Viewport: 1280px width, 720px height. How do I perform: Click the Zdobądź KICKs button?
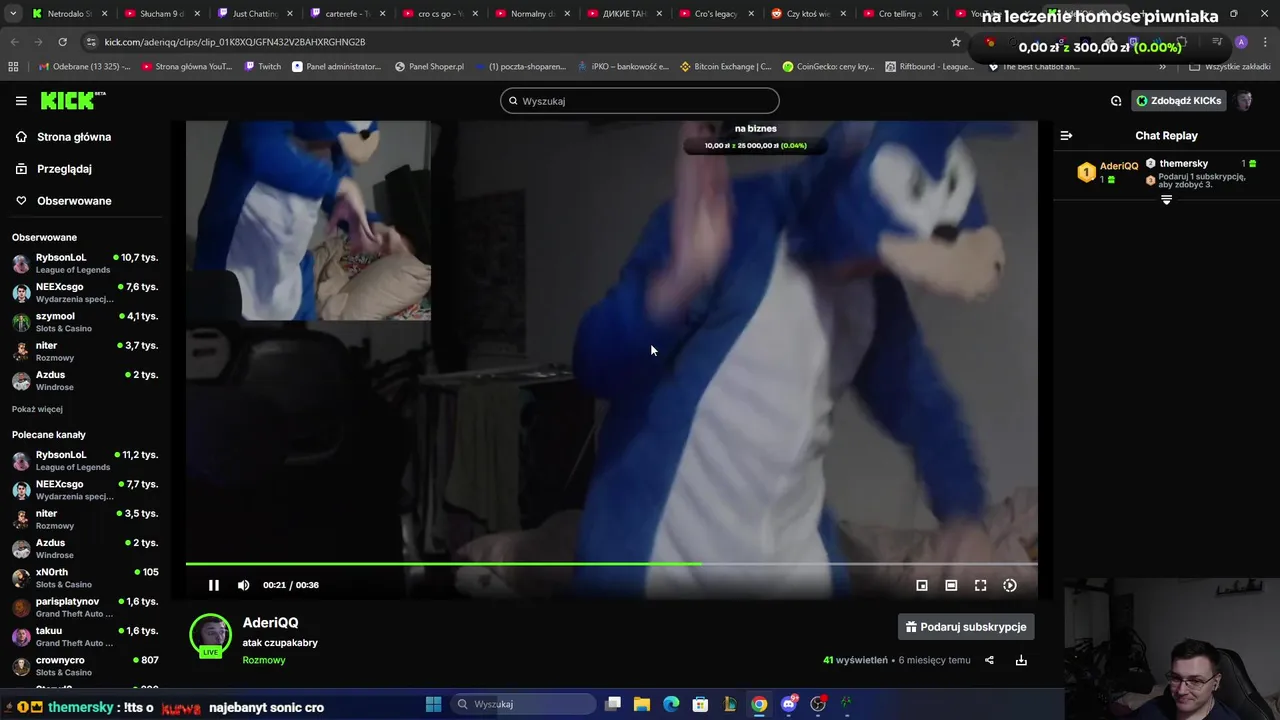point(1178,101)
